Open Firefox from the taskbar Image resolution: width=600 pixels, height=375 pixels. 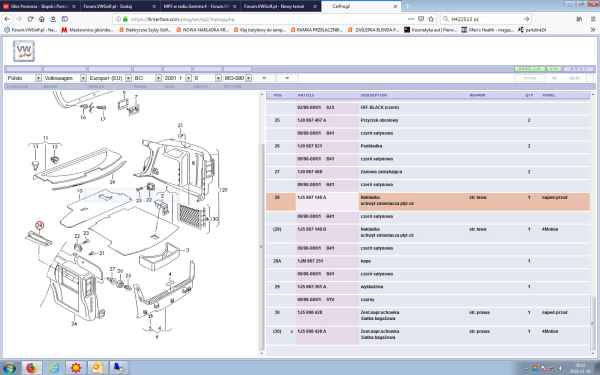tap(32, 368)
